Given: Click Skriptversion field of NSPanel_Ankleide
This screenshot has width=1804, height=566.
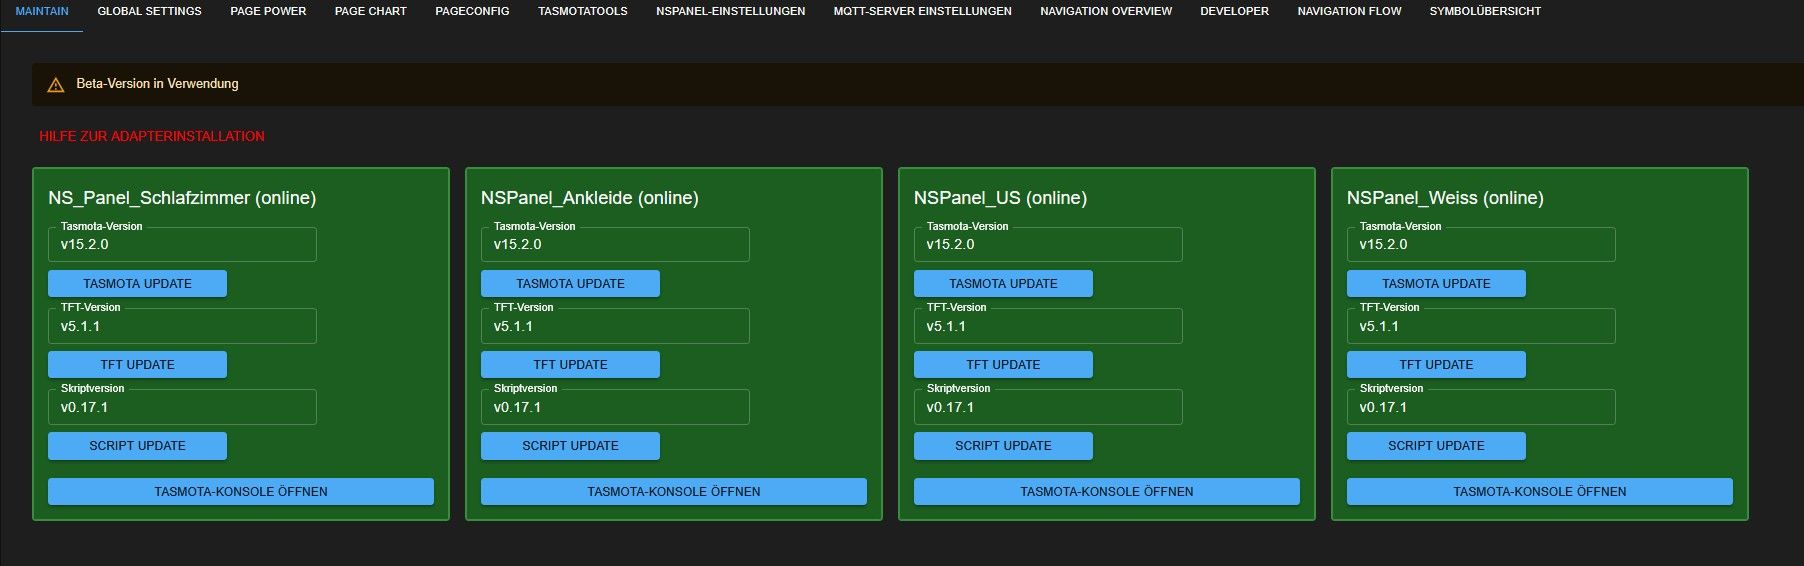Looking at the screenshot, I should [615, 407].
